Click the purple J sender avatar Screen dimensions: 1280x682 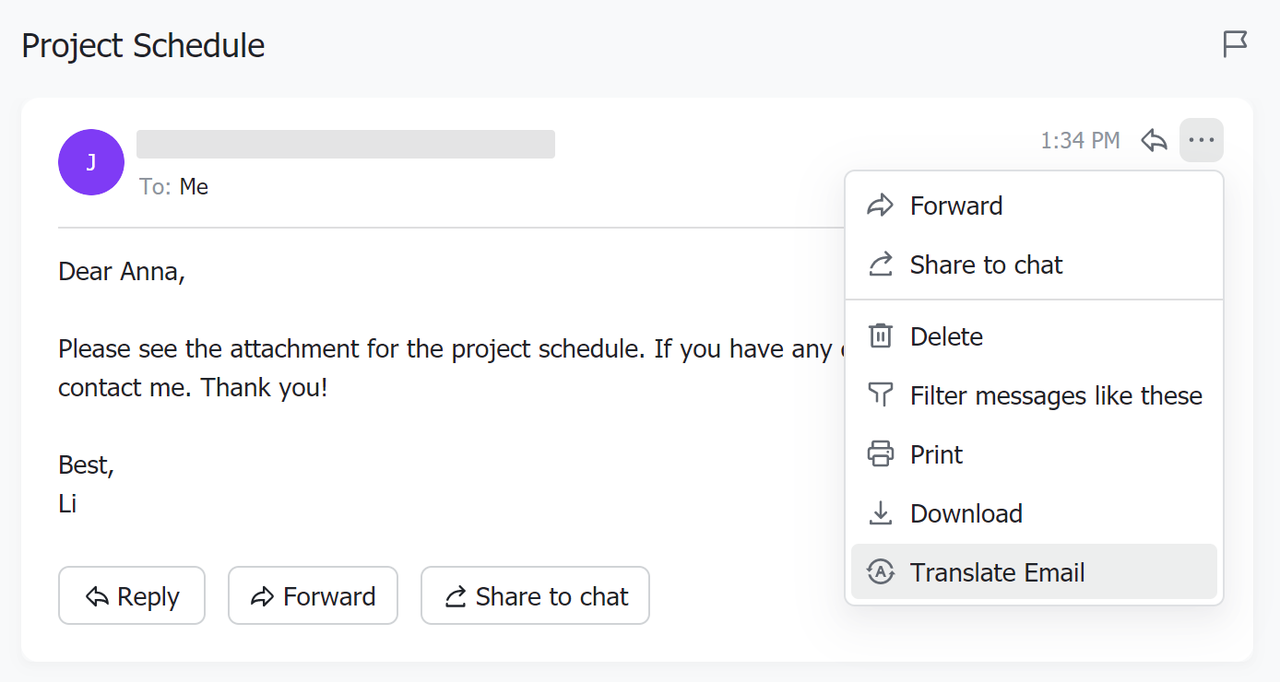point(91,162)
